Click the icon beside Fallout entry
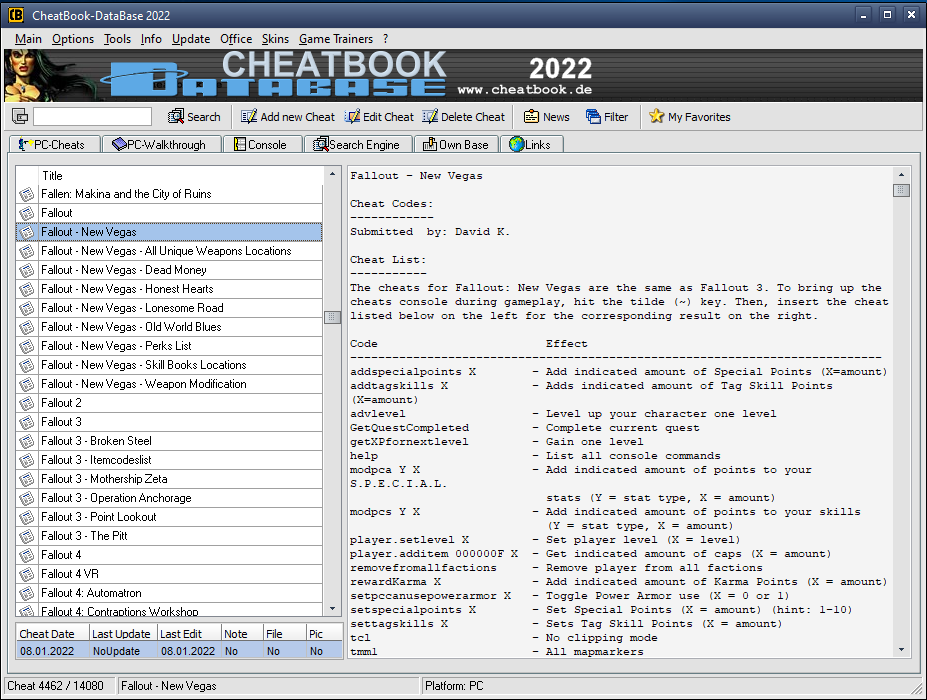 pos(27,213)
